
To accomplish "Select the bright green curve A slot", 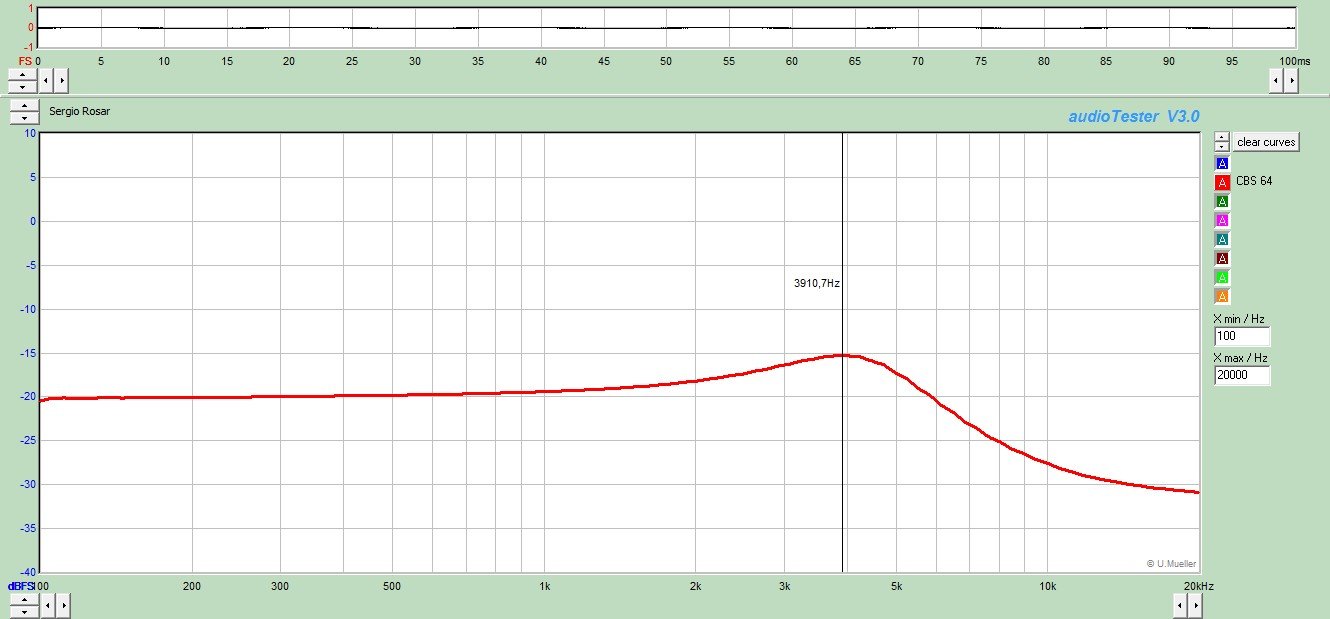I will [1222, 277].
